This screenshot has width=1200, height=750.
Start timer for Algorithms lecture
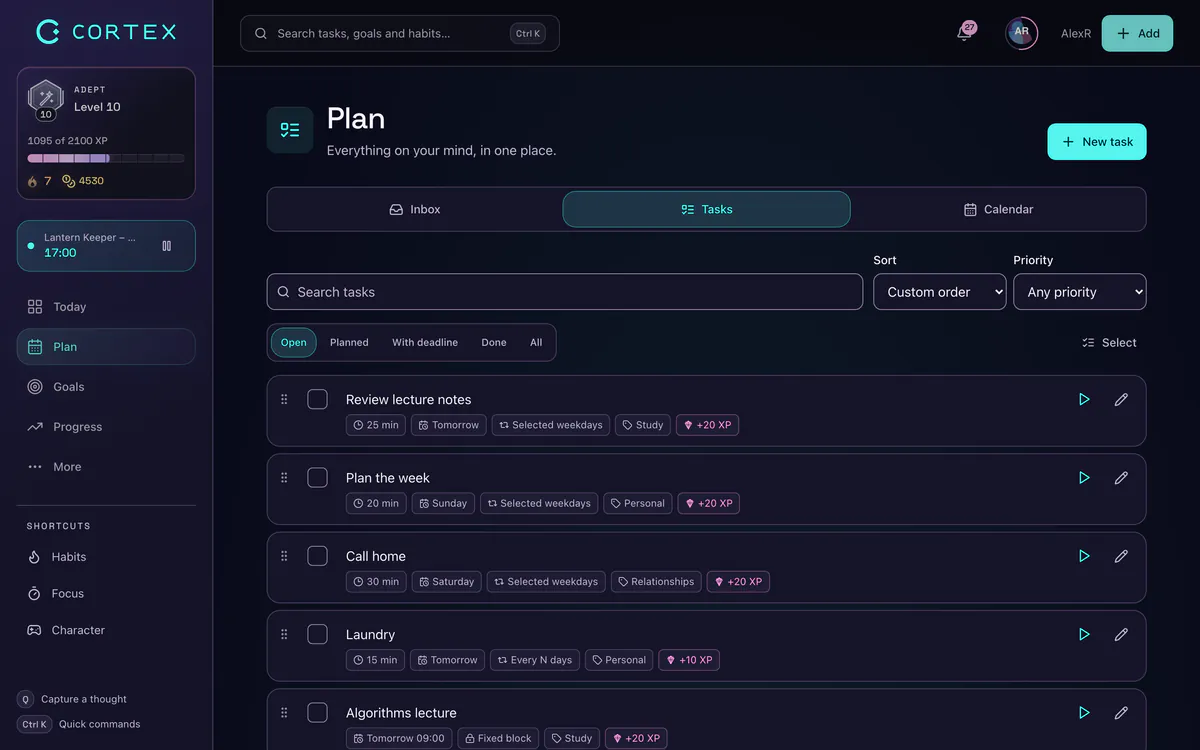[1084, 713]
